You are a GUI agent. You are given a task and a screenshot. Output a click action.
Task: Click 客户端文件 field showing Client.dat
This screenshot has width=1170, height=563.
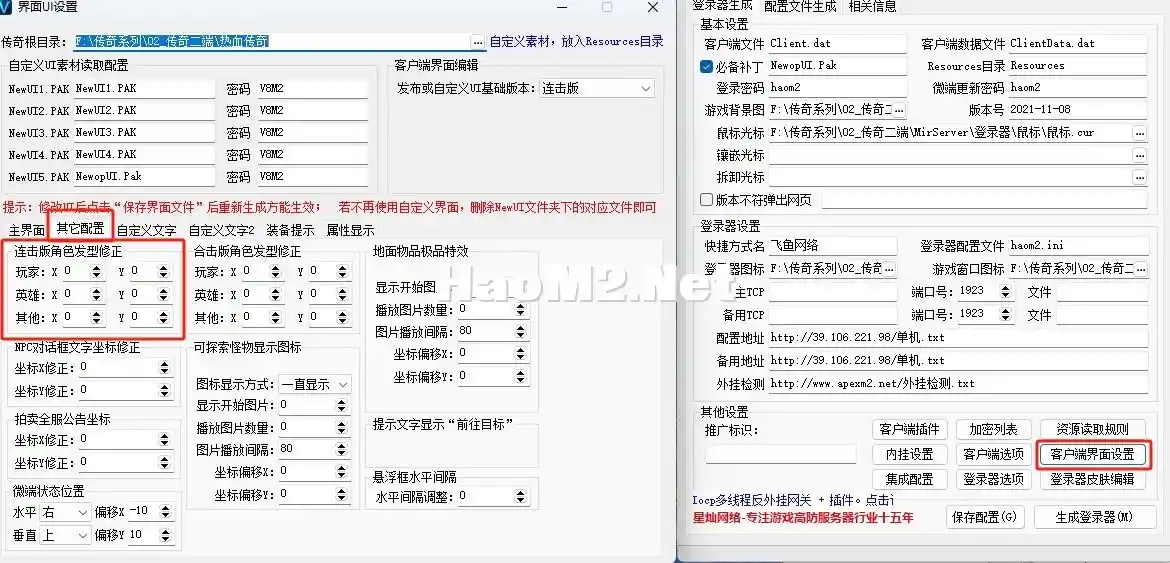(x=837, y=44)
